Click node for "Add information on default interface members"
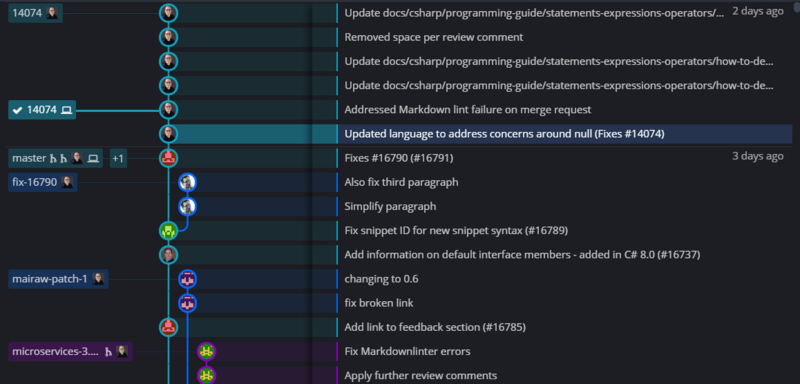The width and height of the screenshot is (800, 384). pos(168,254)
